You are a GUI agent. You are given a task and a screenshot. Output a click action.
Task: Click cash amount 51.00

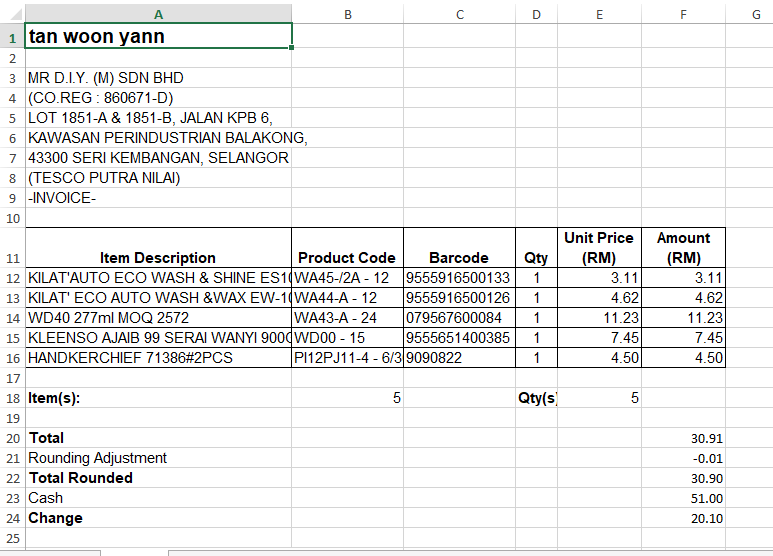(x=683, y=498)
